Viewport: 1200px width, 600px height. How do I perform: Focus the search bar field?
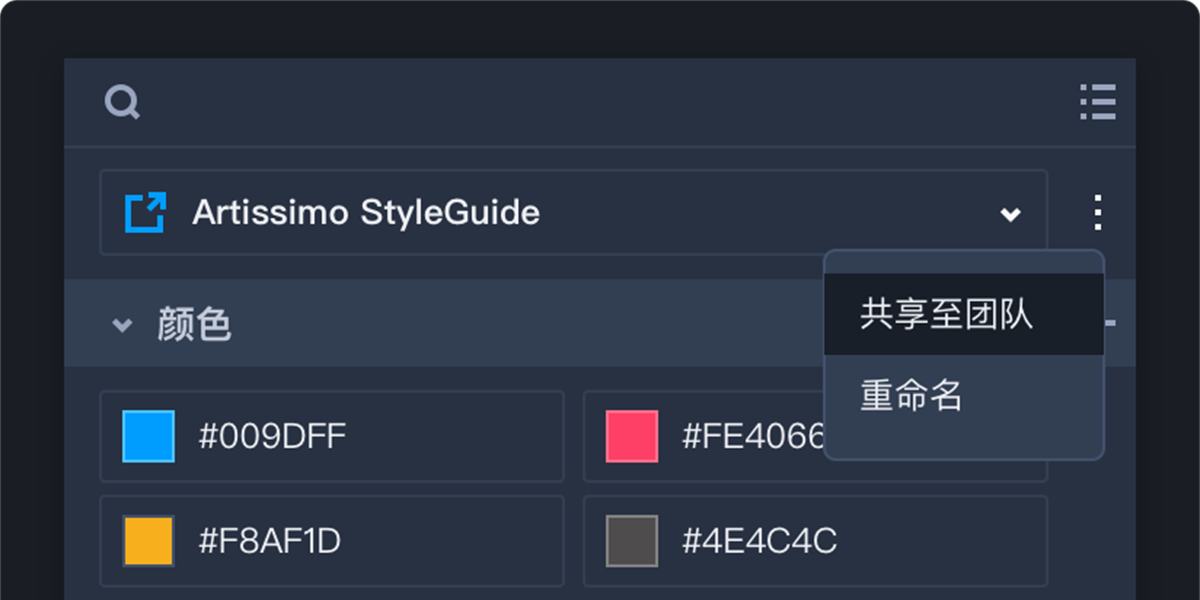pyautogui.click(x=600, y=102)
